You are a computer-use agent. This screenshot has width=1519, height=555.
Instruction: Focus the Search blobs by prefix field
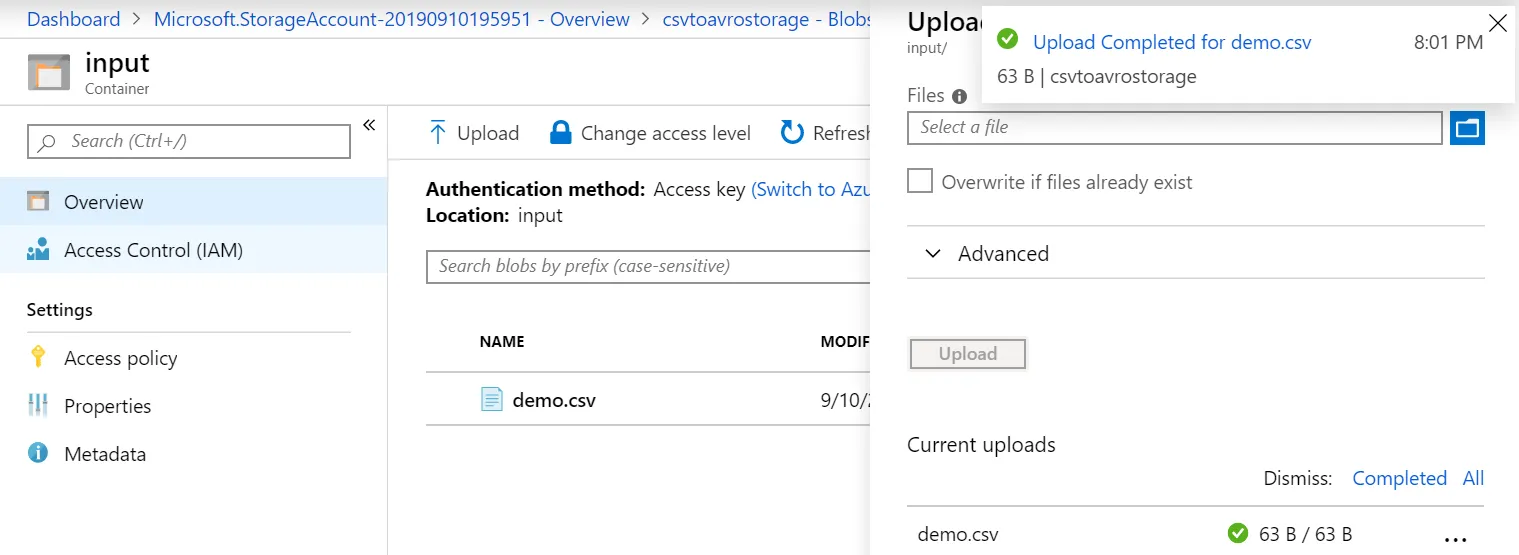click(650, 266)
